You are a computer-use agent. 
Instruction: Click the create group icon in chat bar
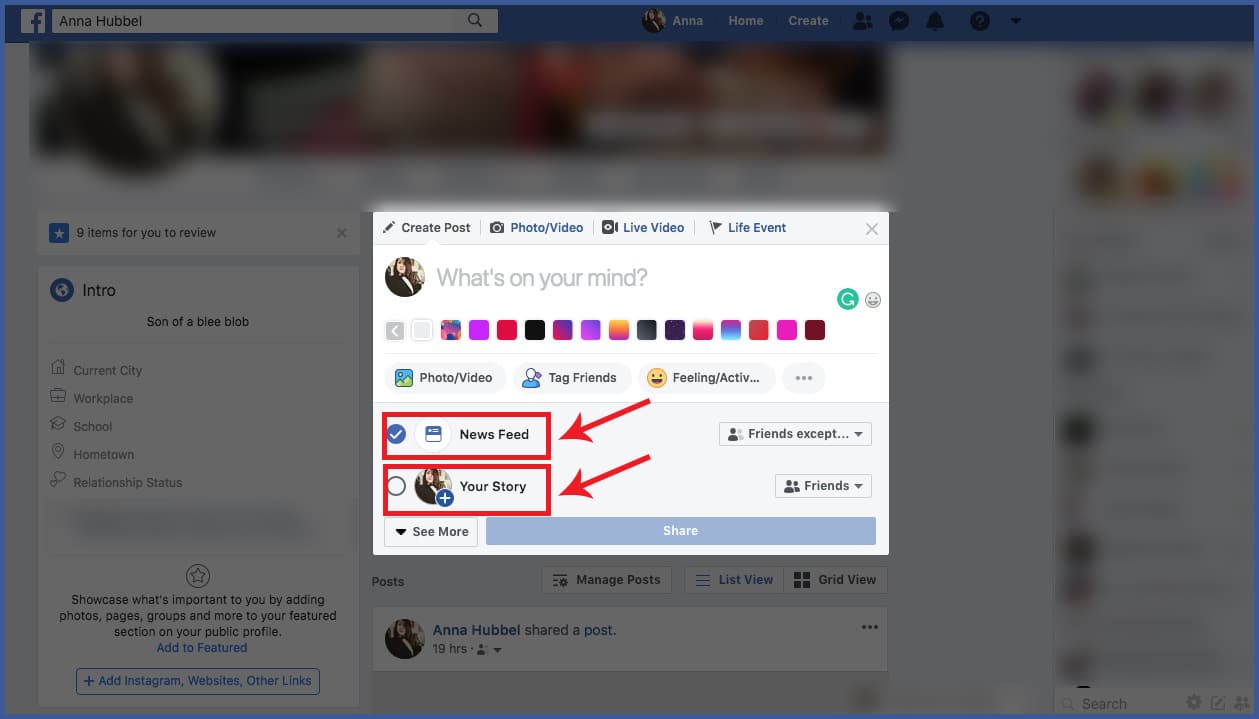click(1242, 703)
